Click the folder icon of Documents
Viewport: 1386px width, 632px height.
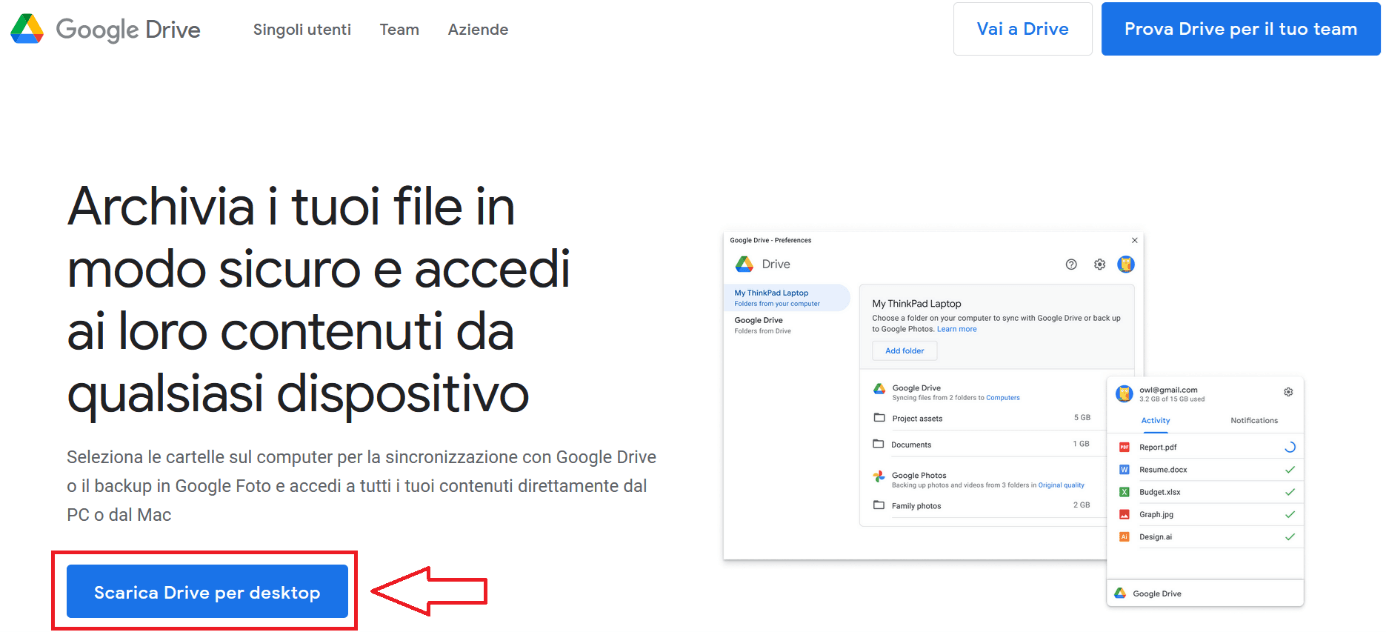879,444
